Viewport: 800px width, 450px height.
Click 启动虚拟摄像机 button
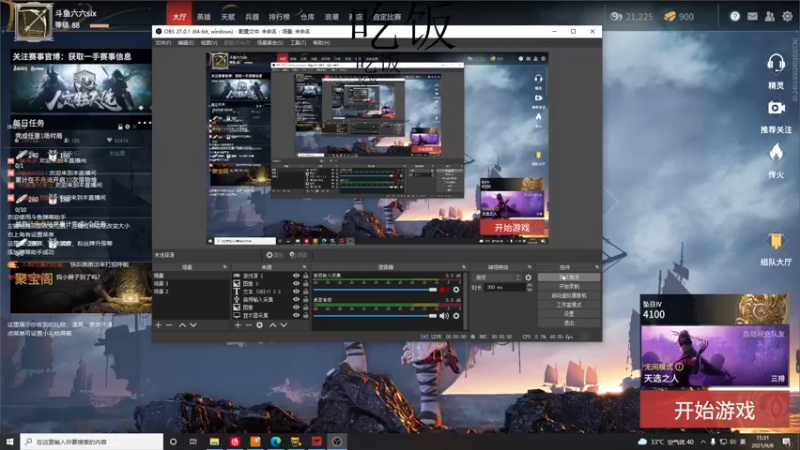point(569,295)
